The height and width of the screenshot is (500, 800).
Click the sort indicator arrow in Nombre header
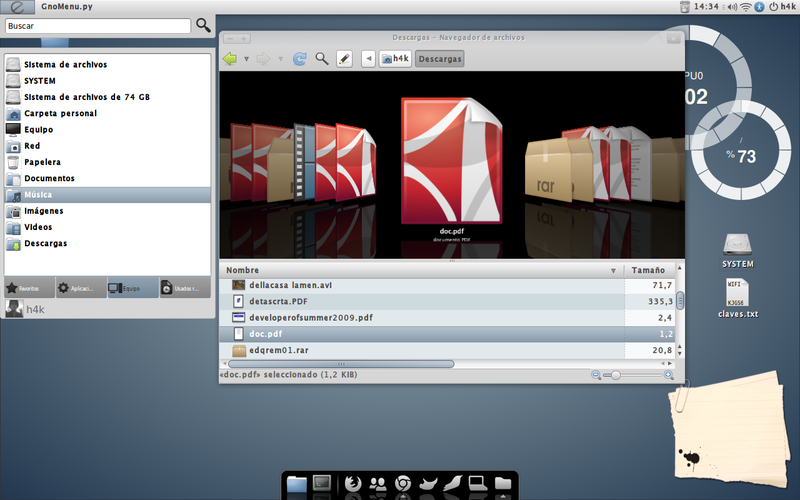coord(613,271)
